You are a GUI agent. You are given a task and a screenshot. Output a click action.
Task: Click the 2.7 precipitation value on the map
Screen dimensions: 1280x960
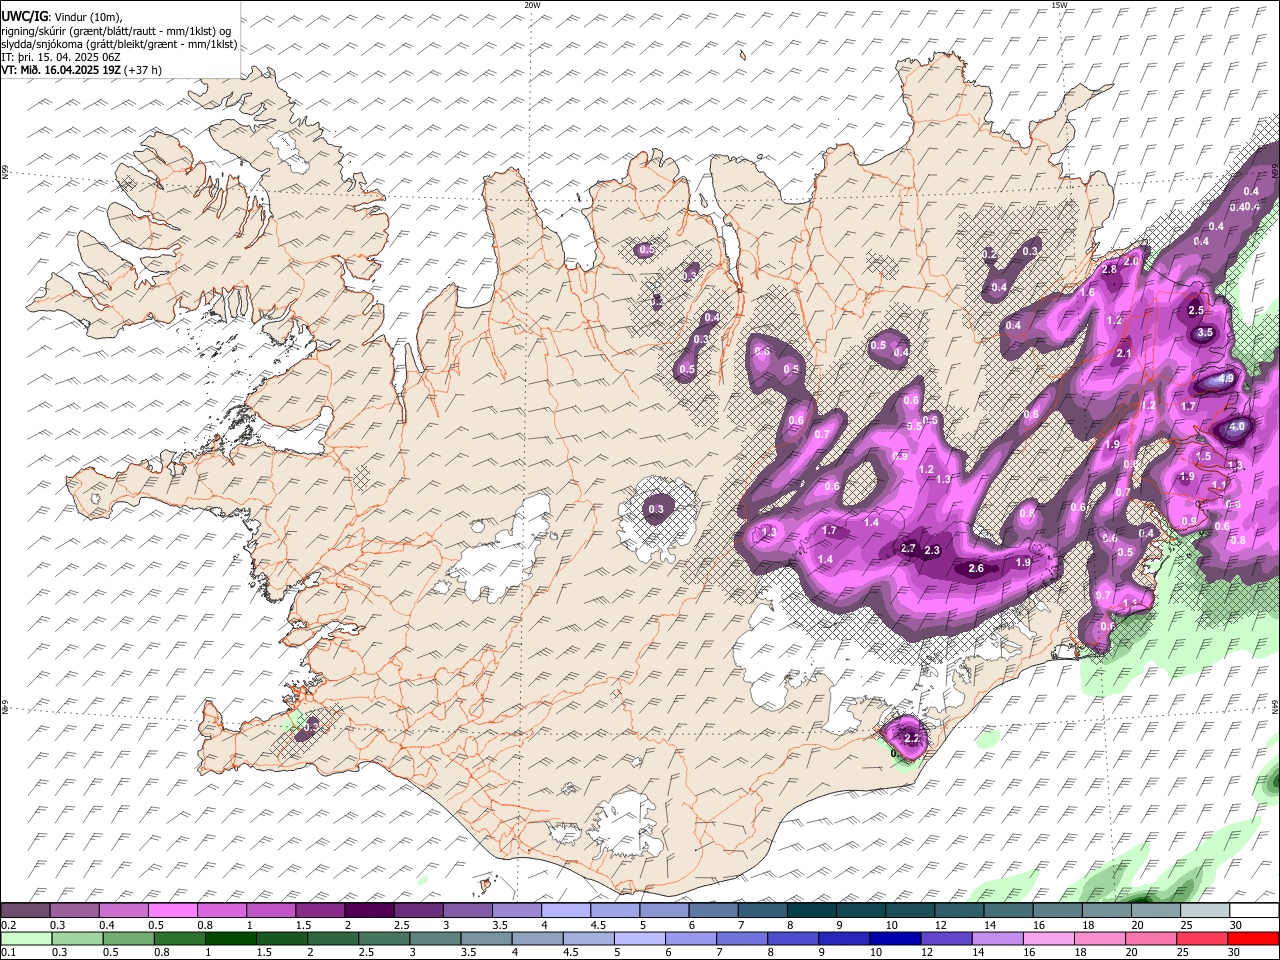point(908,548)
